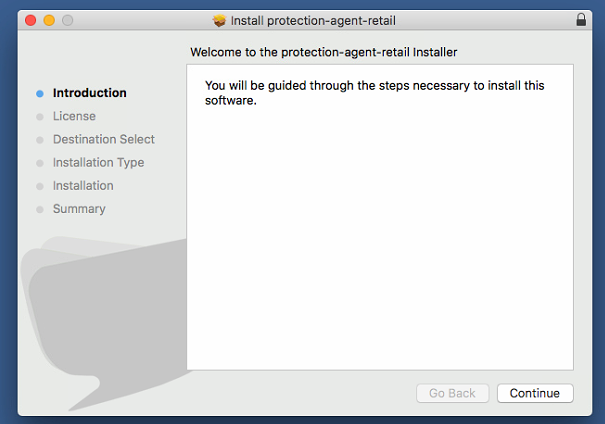605x424 pixels.
Task: Click the blue Introduction step bullet
Action: pos(40,93)
